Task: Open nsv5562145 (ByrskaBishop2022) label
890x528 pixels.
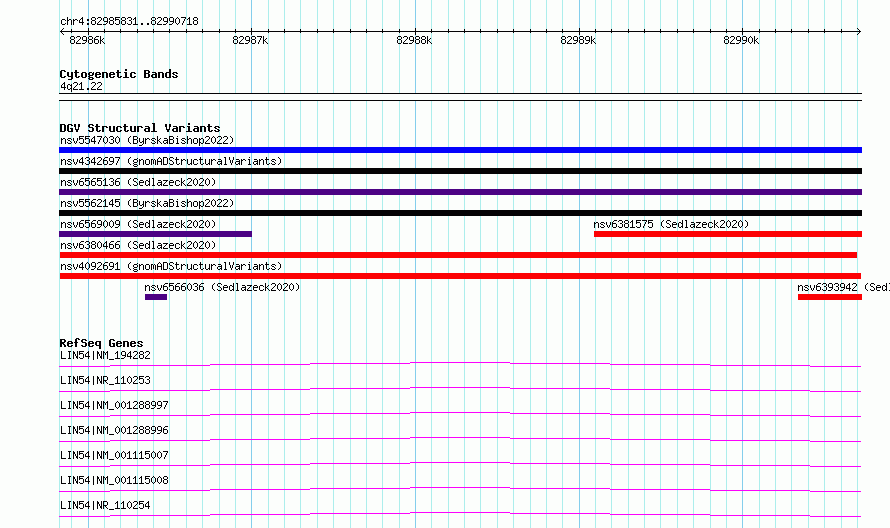Action: (147, 203)
